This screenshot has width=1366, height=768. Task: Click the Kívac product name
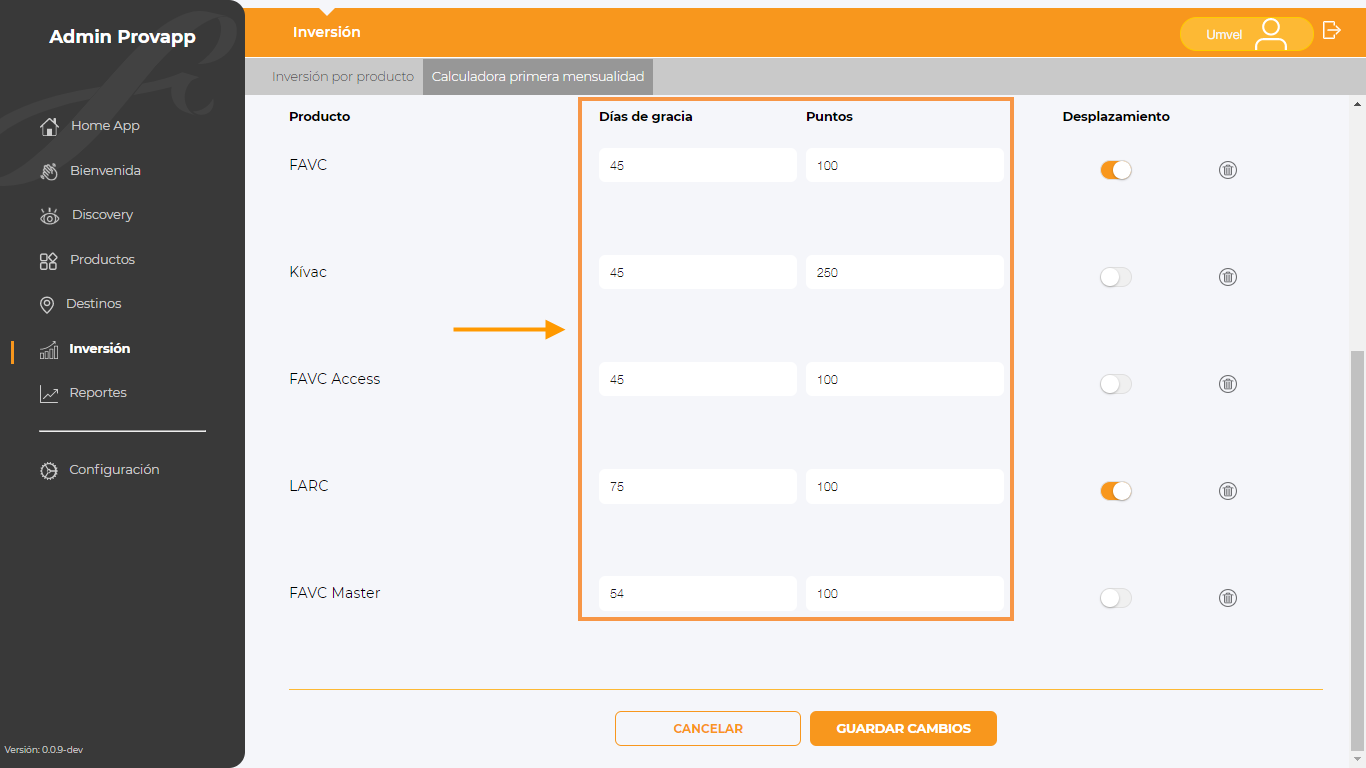[308, 272]
